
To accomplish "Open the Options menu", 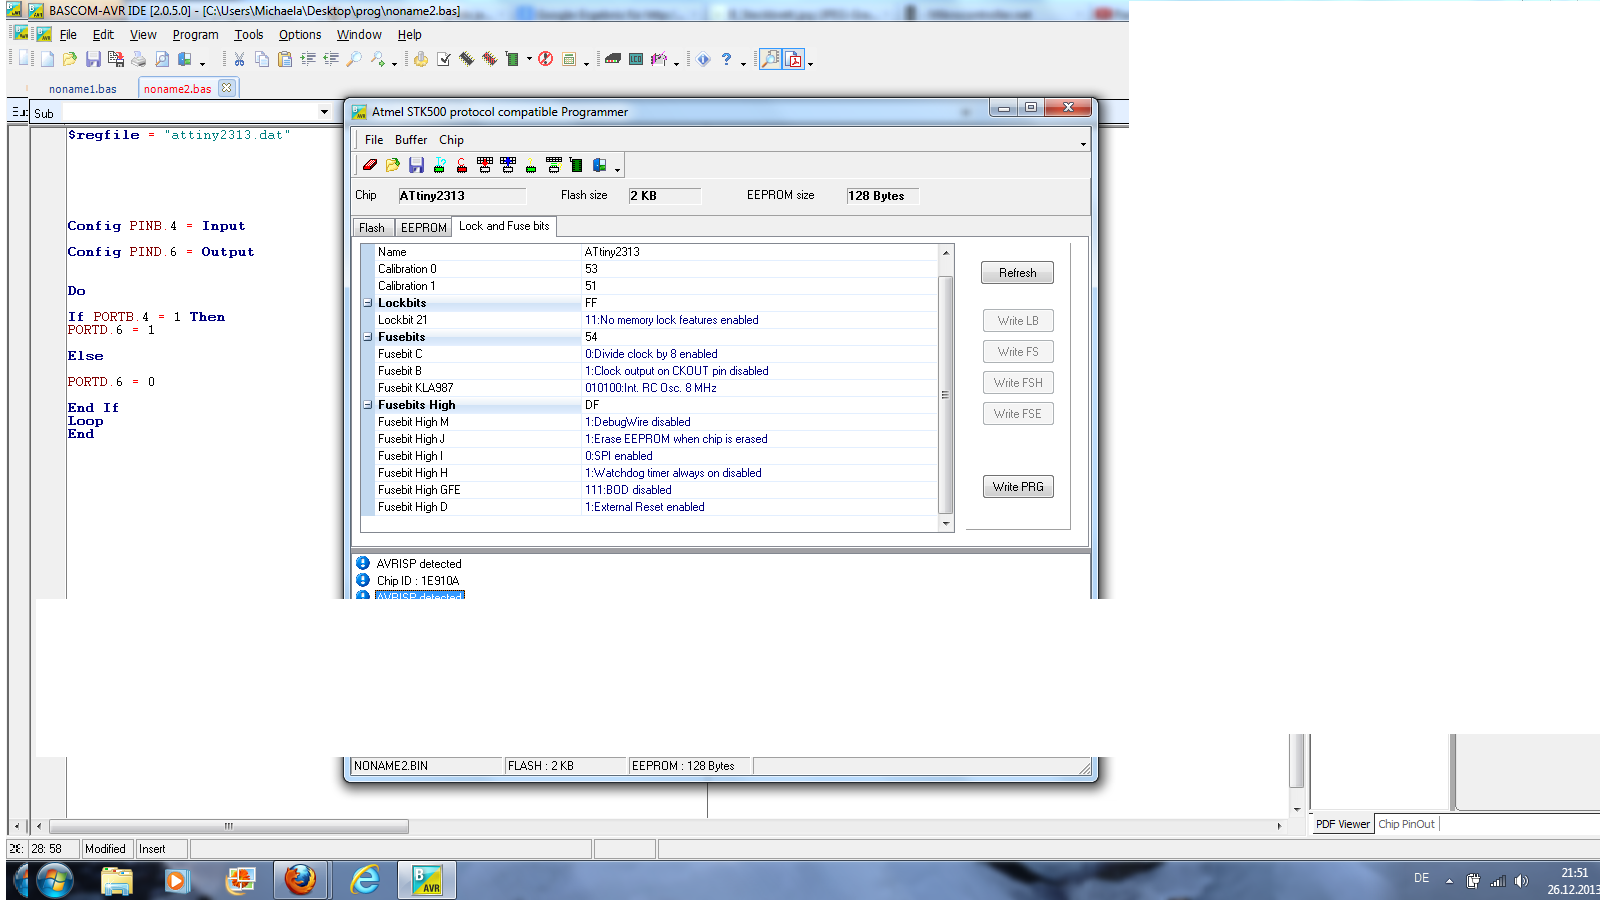I will point(300,34).
